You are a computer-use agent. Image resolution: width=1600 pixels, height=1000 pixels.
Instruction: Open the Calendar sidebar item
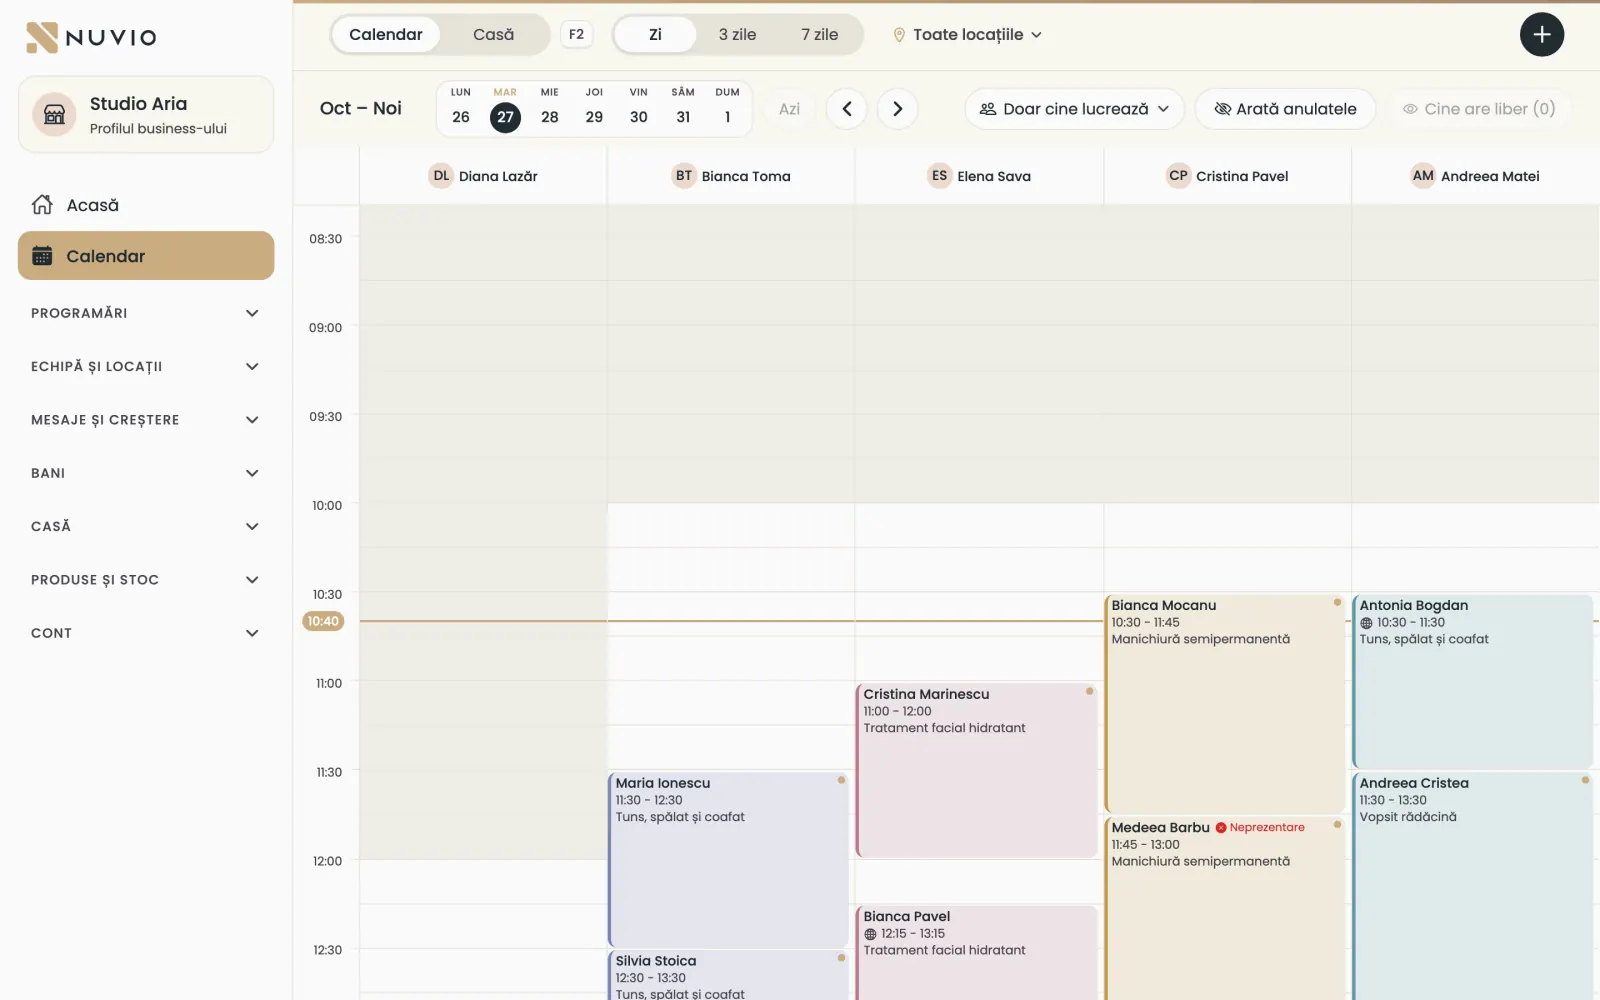[x=146, y=256]
